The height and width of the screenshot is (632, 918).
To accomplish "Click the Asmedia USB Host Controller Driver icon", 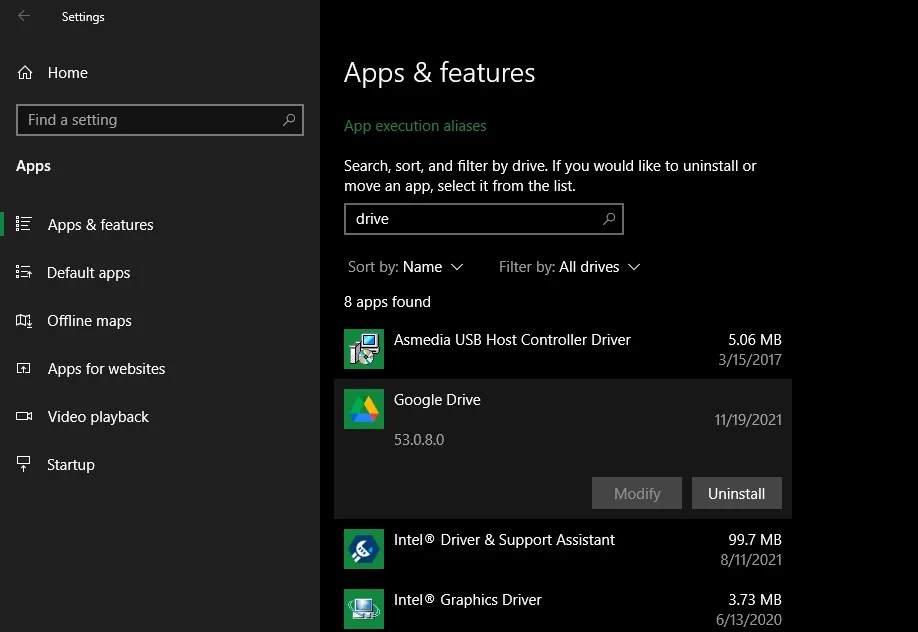I will 363,348.
